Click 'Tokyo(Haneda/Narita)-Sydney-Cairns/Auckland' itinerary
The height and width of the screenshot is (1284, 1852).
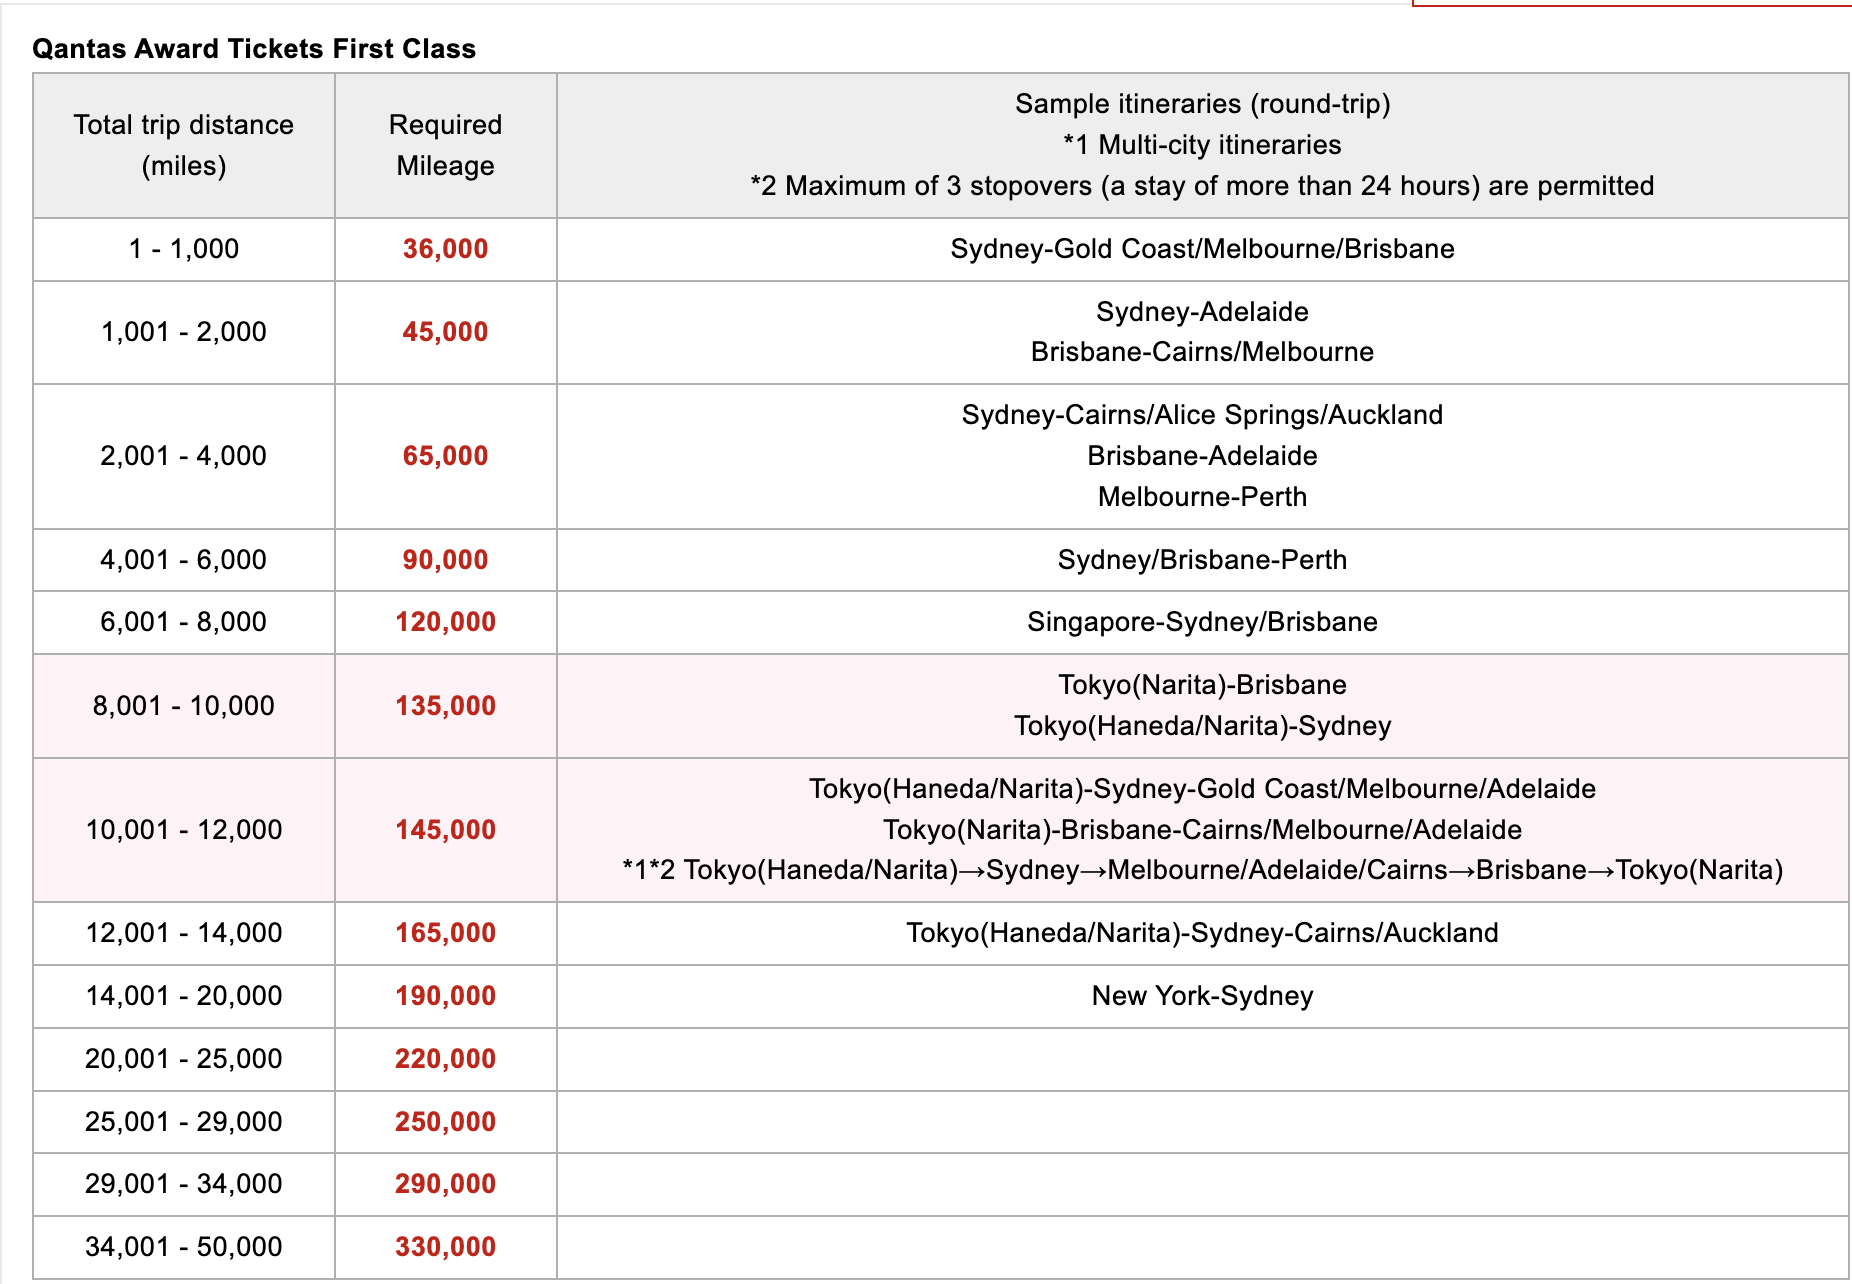point(1203,933)
